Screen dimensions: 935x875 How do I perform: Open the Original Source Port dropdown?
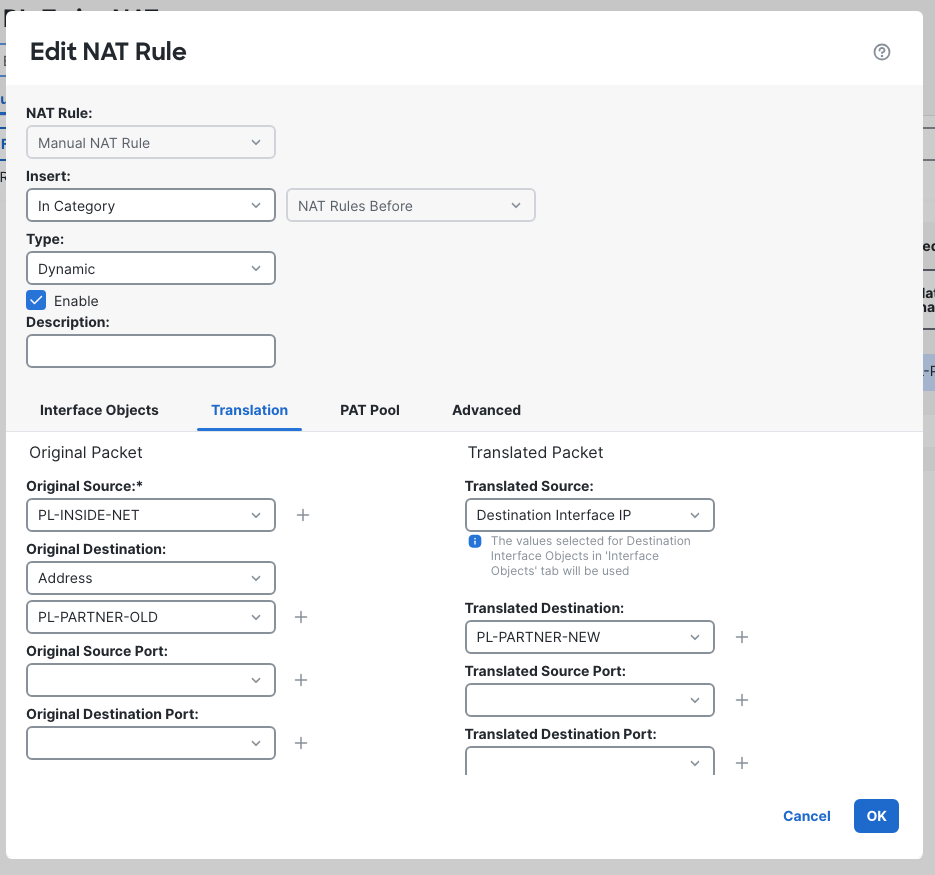tap(151, 680)
